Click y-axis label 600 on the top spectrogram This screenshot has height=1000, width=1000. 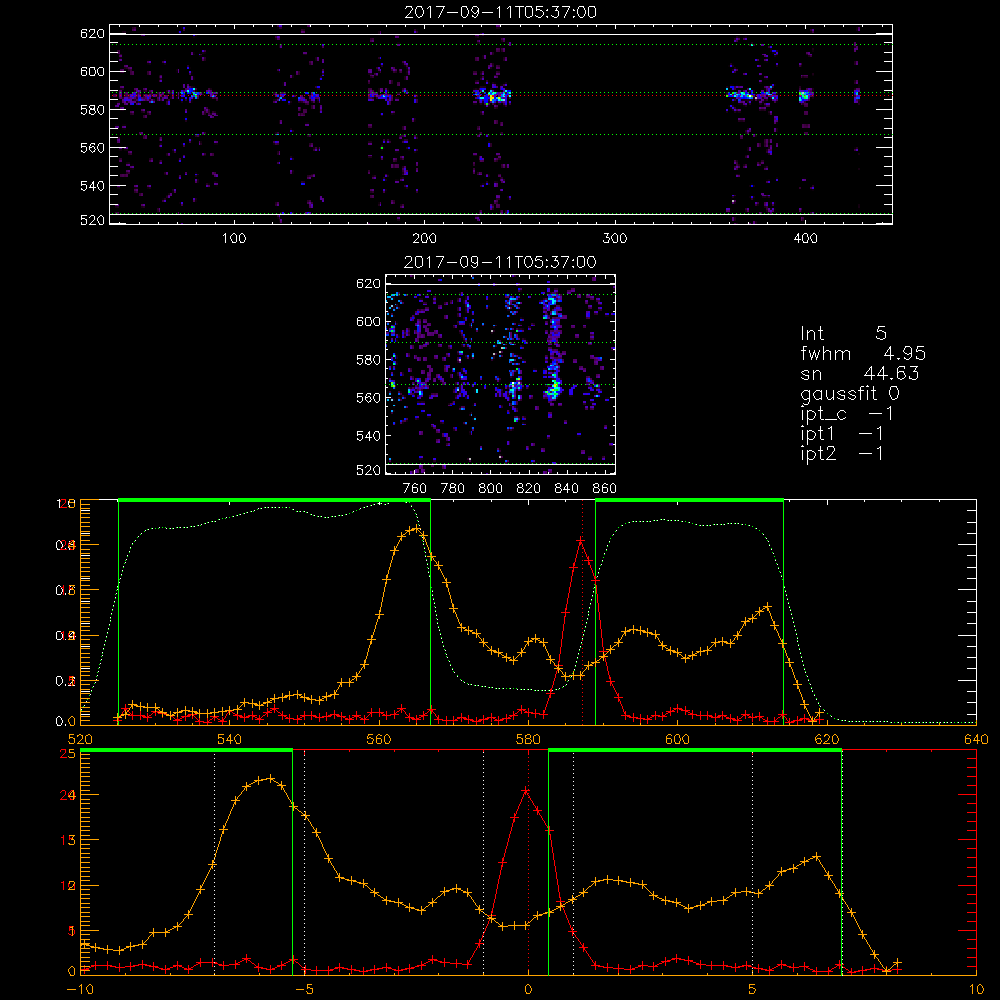tap(92, 71)
